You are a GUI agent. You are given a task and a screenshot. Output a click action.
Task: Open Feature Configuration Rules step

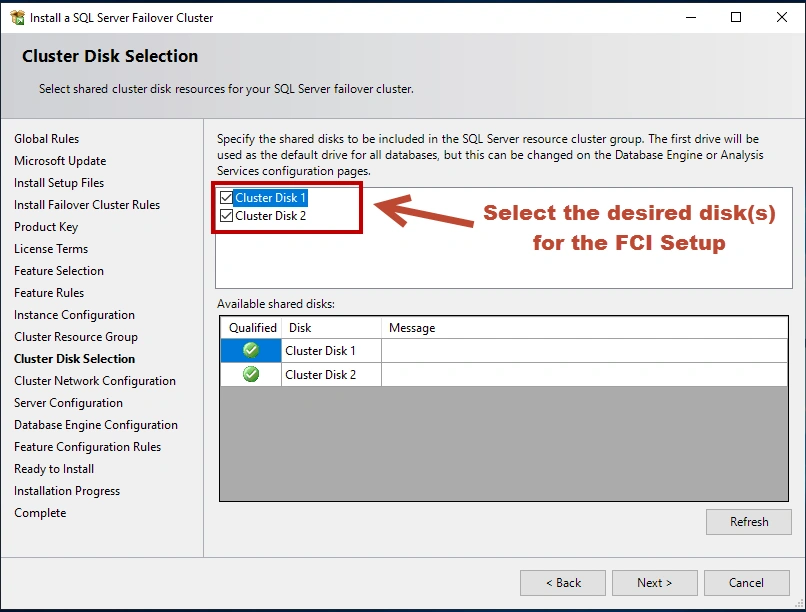click(87, 447)
